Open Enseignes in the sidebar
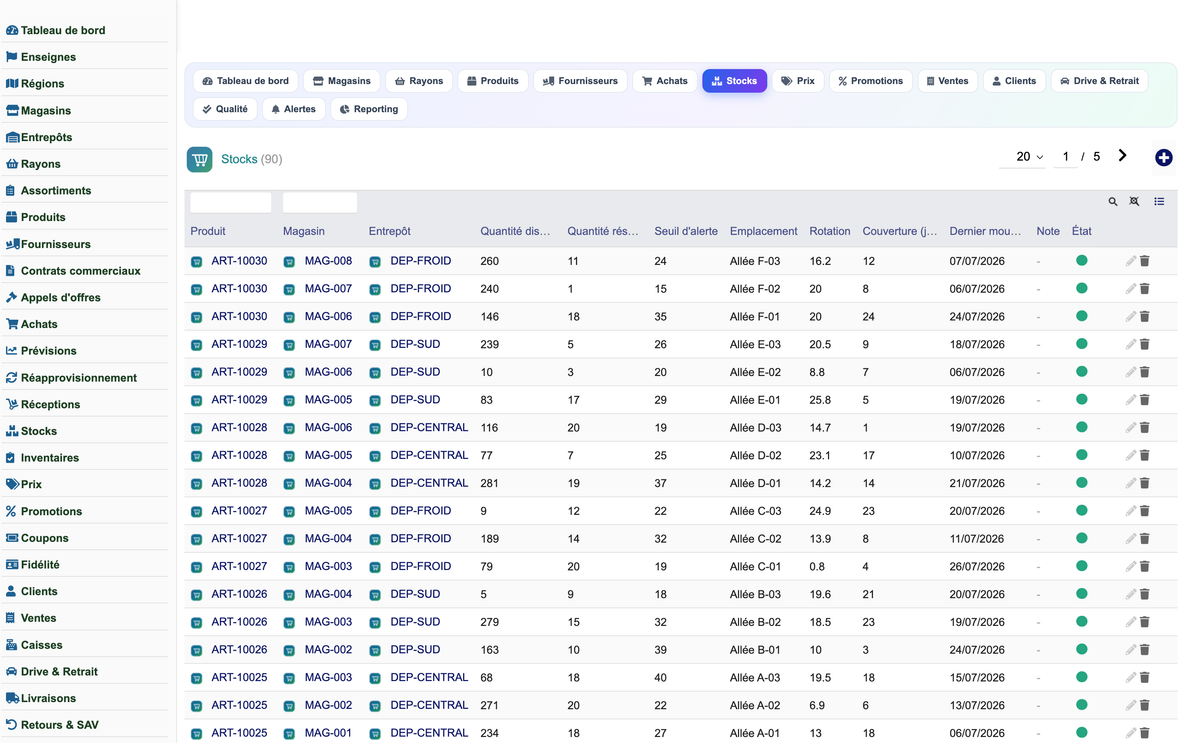The image size is (1200, 743). pos(48,57)
